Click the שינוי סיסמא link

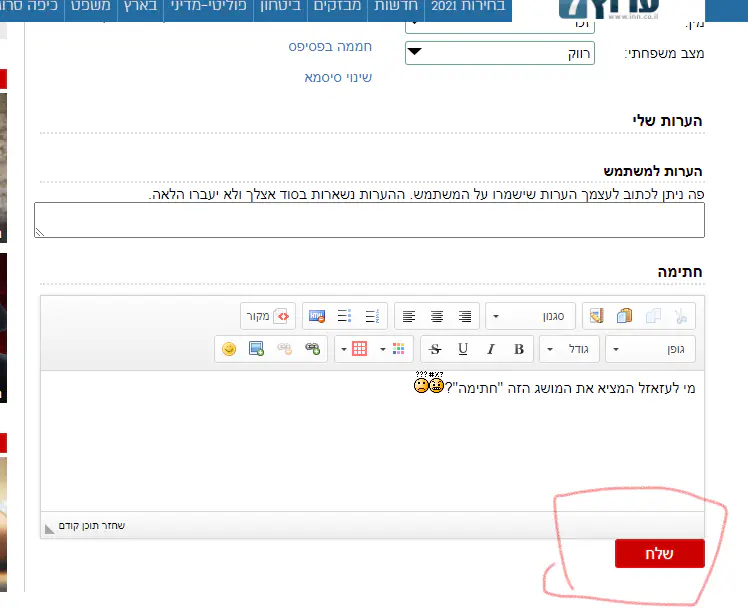coord(338,77)
